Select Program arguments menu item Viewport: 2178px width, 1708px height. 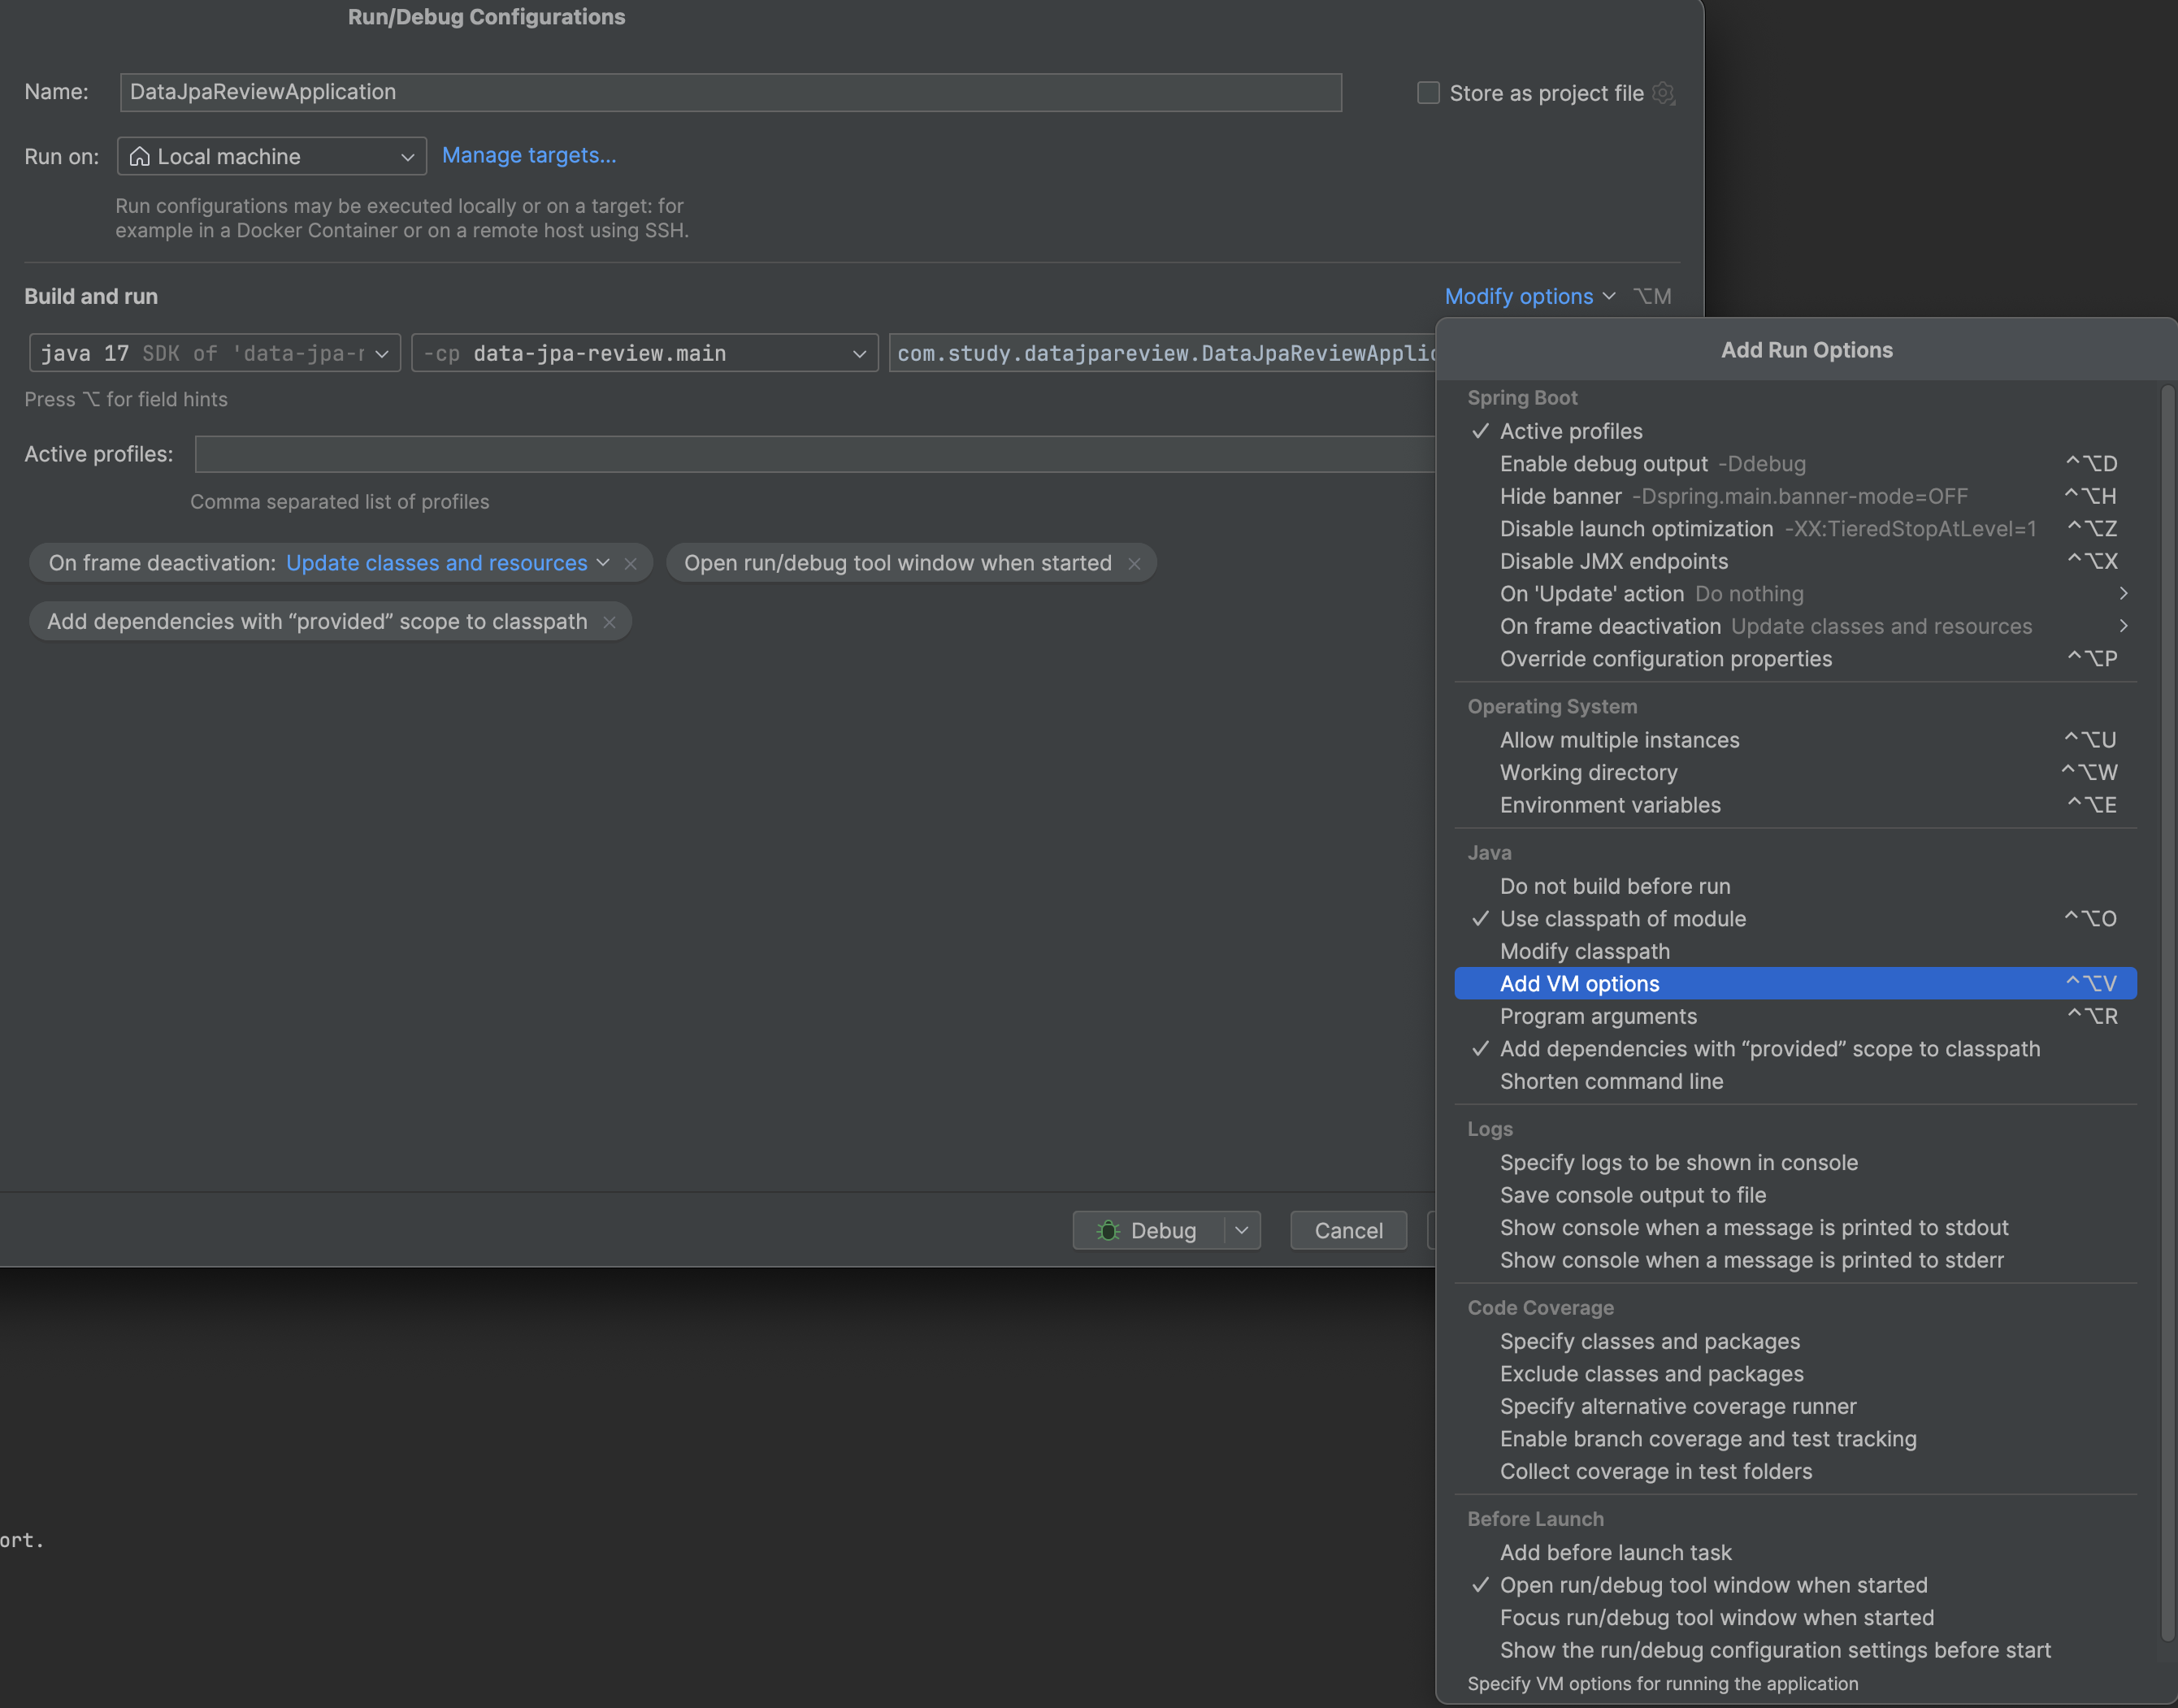click(1795, 1017)
